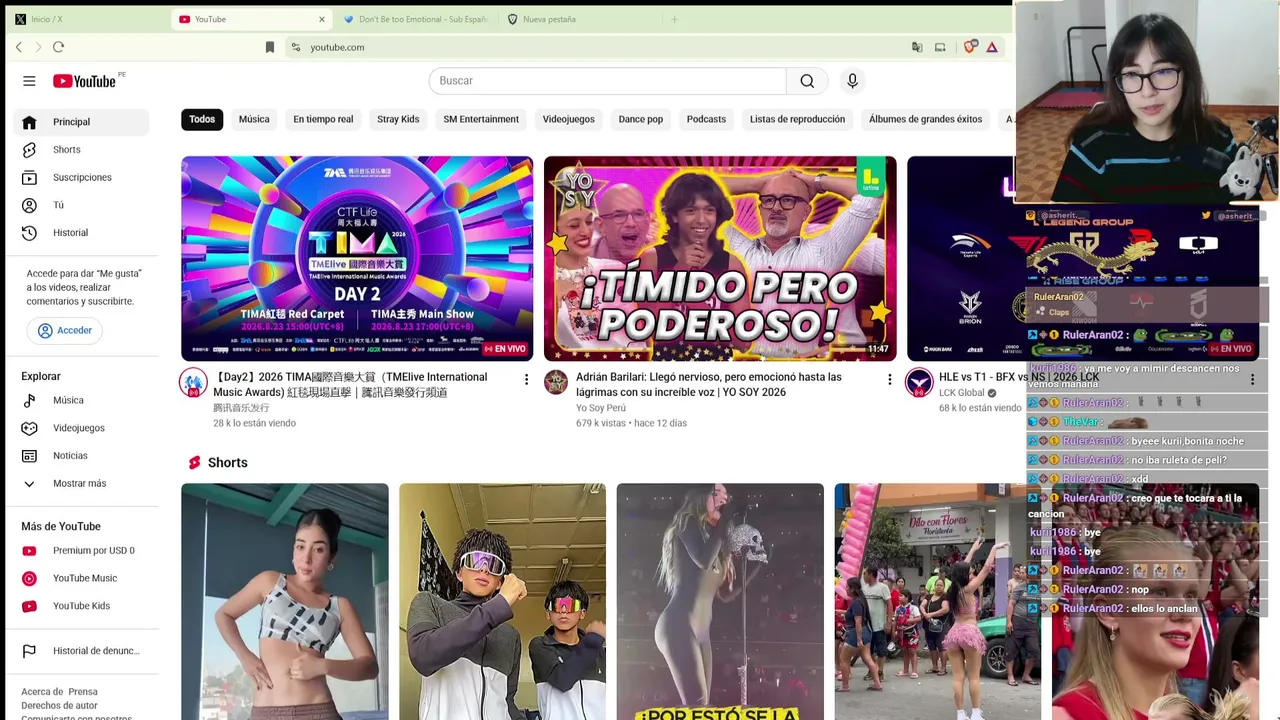Select the En tiempo real chip
1280x720 pixels.
click(x=323, y=119)
